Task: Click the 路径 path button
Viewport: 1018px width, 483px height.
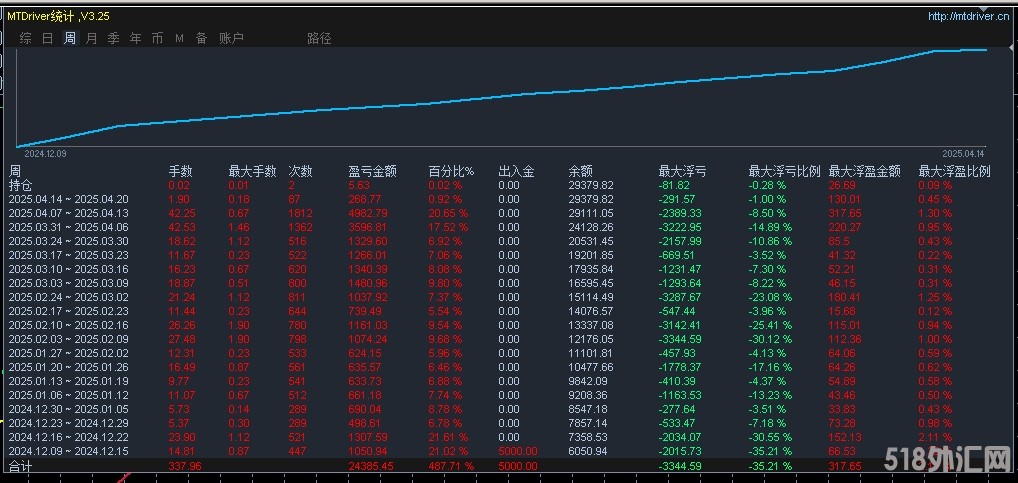Action: (319, 38)
